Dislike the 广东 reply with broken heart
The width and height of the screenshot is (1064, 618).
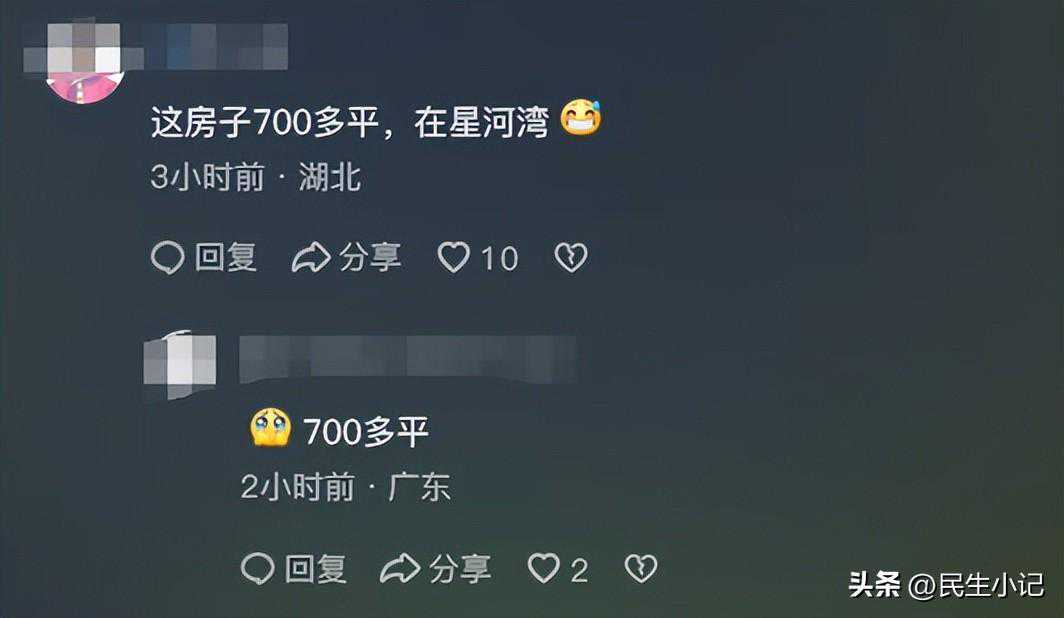click(x=641, y=568)
